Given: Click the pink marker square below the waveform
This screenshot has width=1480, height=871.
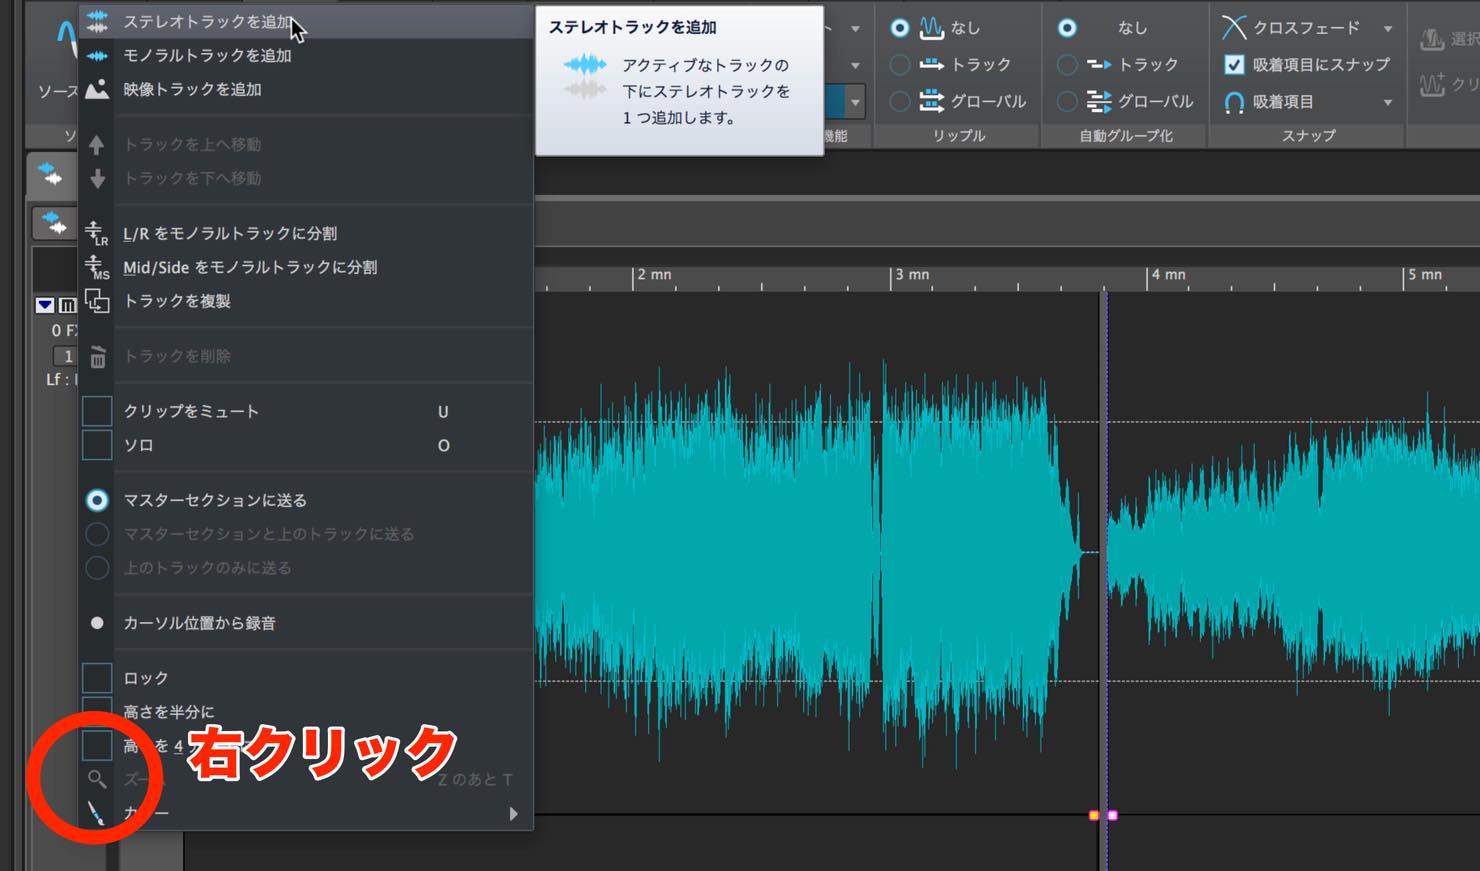Looking at the screenshot, I should [1112, 816].
